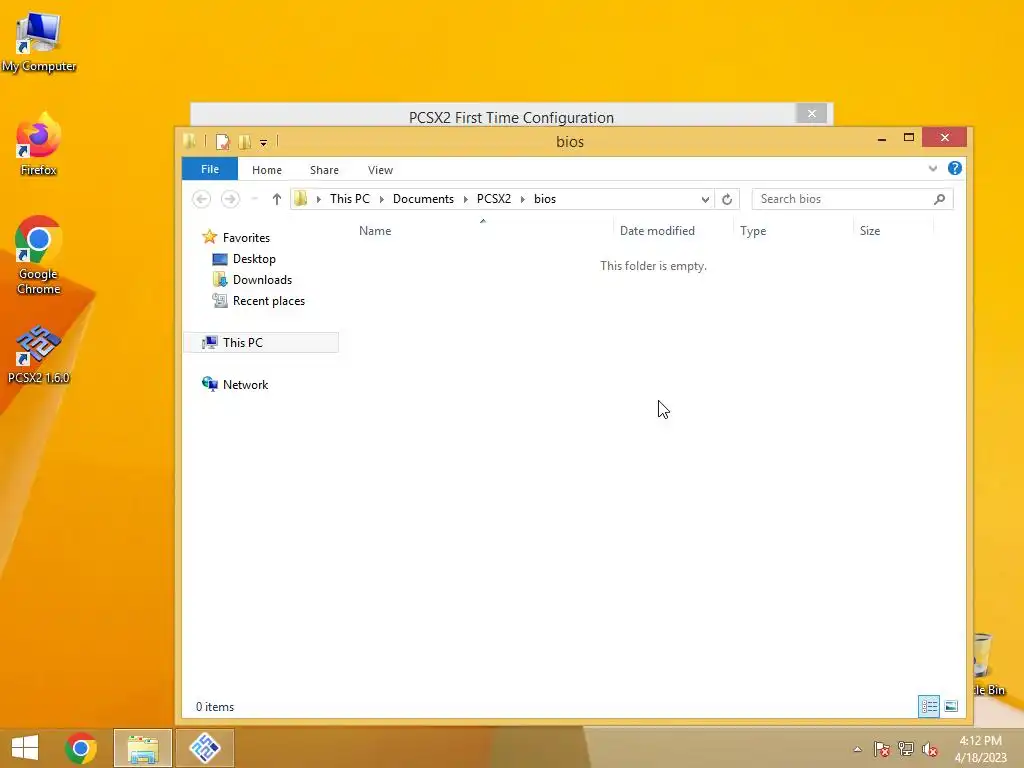Open Explorer Help icon
Viewport: 1024px width, 768px height.
pyautogui.click(x=955, y=168)
